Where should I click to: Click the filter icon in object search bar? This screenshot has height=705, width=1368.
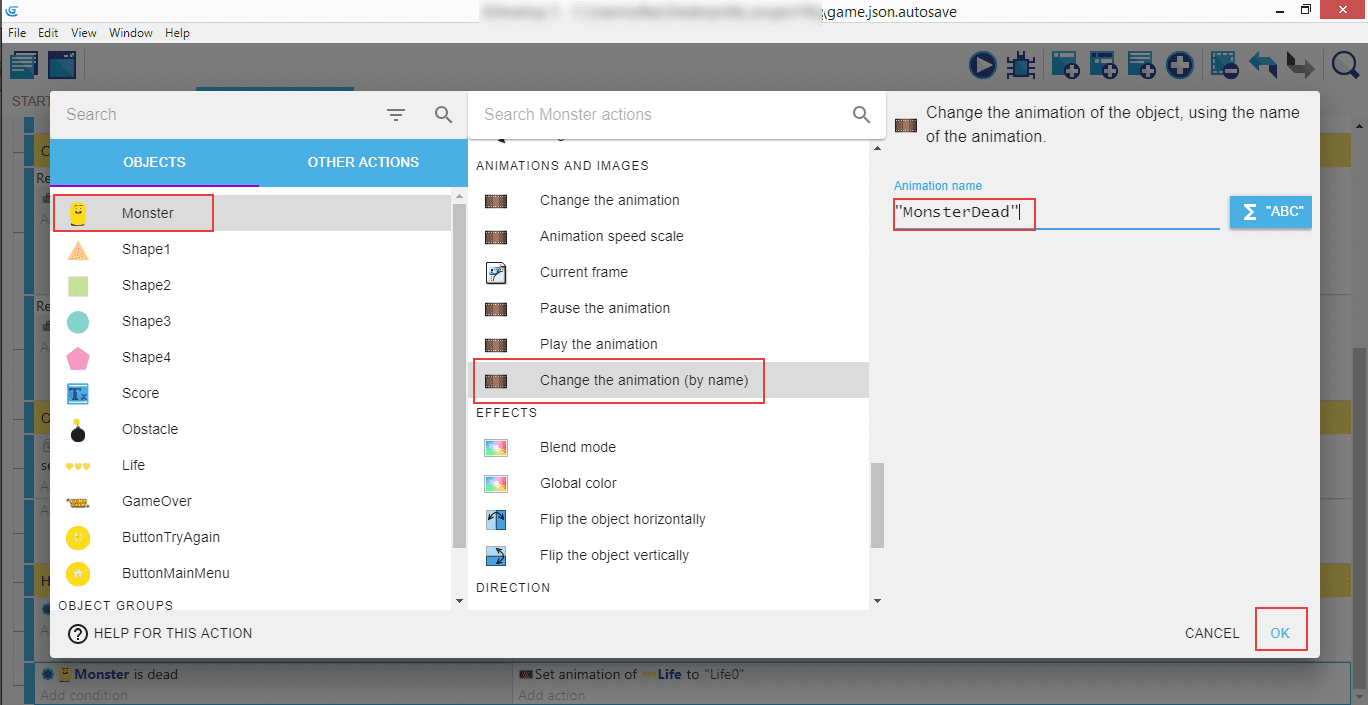[x=396, y=115]
